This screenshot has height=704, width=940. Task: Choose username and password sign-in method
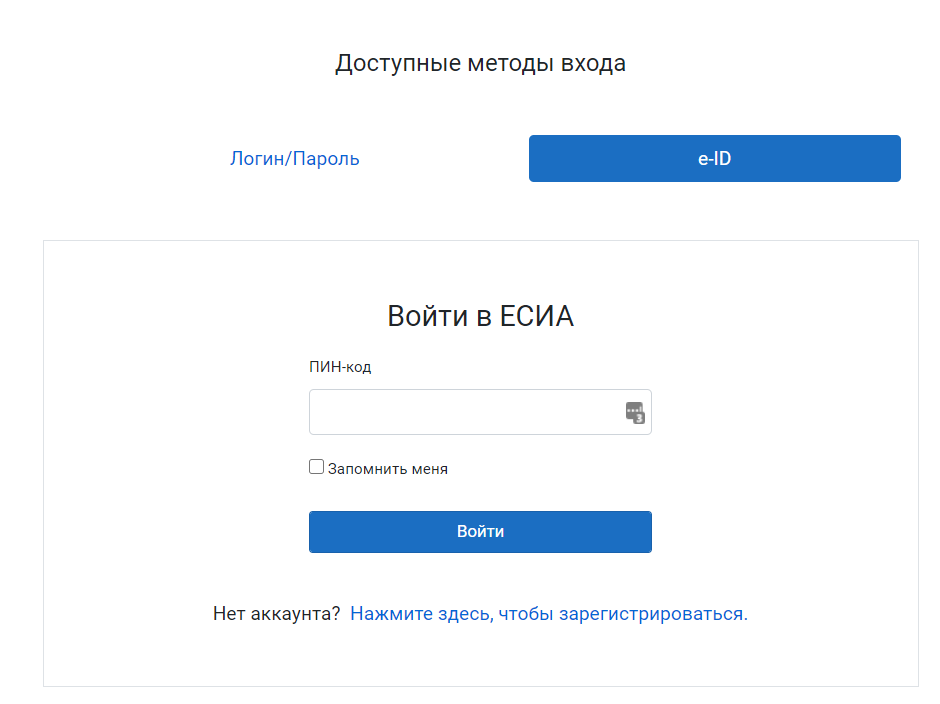295,159
